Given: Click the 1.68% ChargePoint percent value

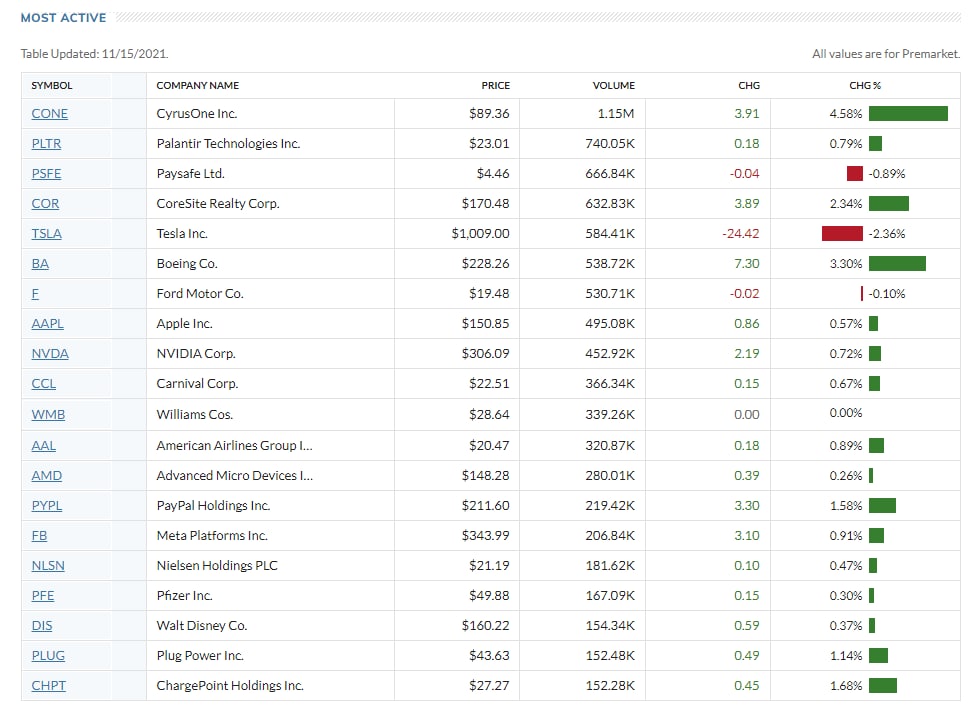Looking at the screenshot, I should [845, 686].
